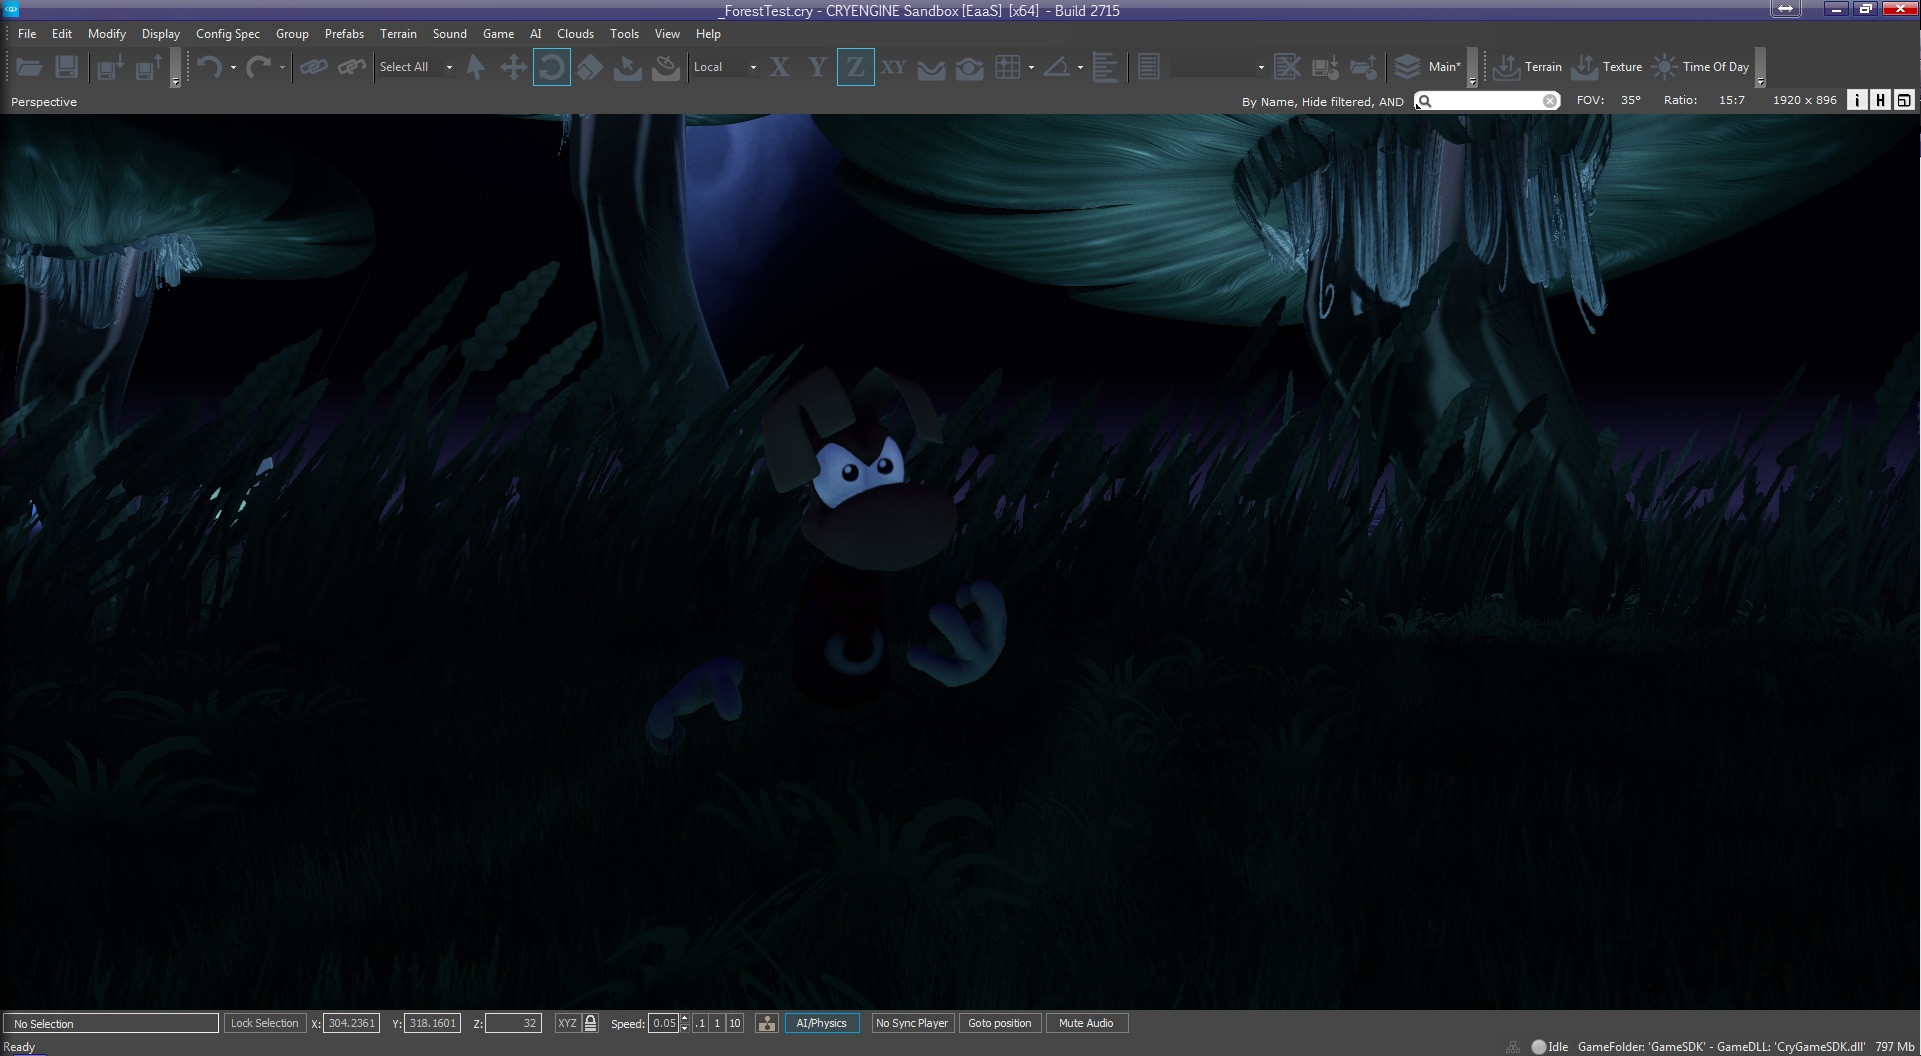Click the Goto position button
Viewport: 1921px width, 1056px height.
coord(999,1023)
